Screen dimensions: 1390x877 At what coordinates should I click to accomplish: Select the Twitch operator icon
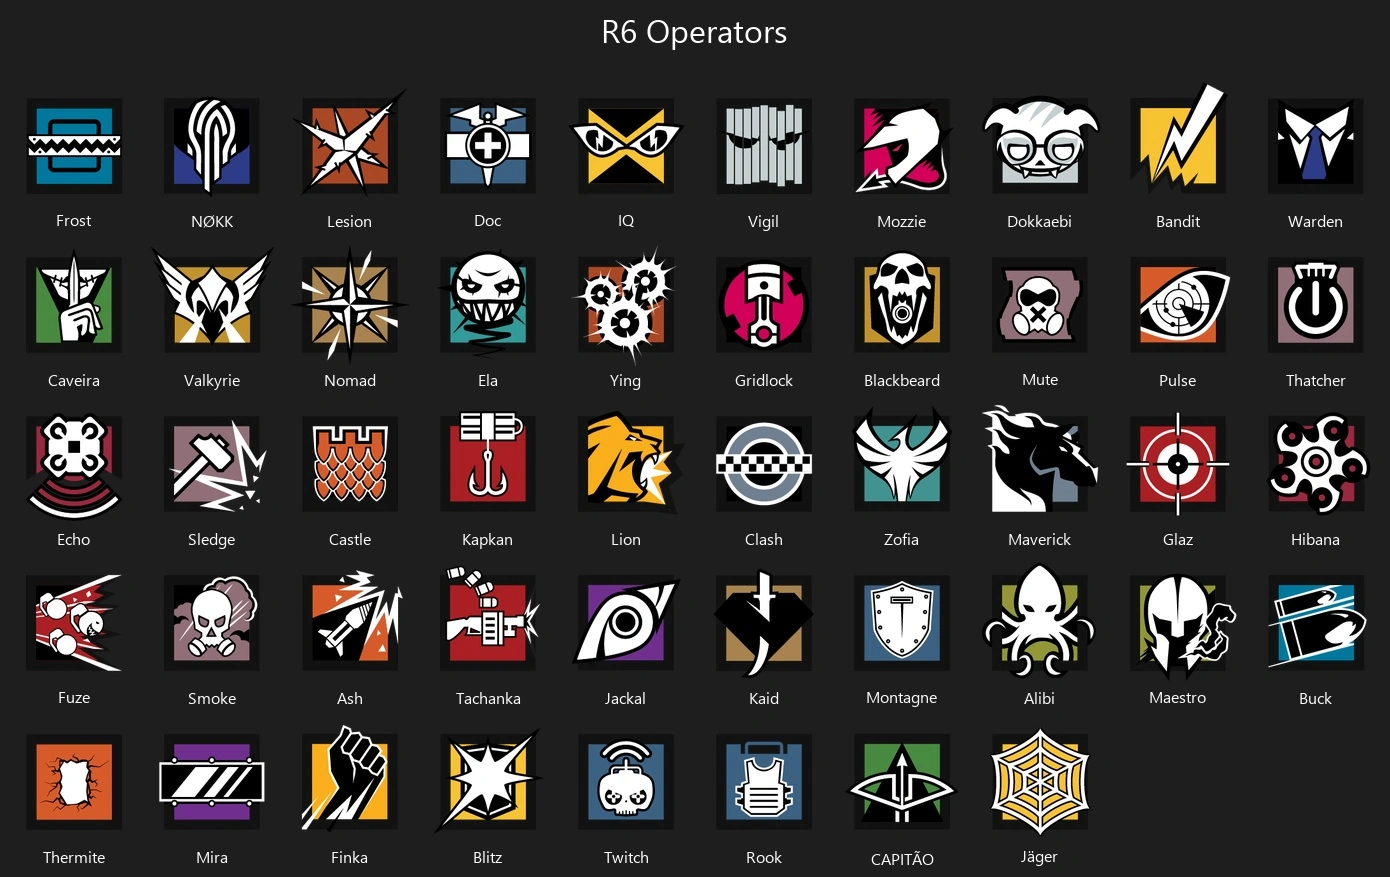[x=626, y=781]
